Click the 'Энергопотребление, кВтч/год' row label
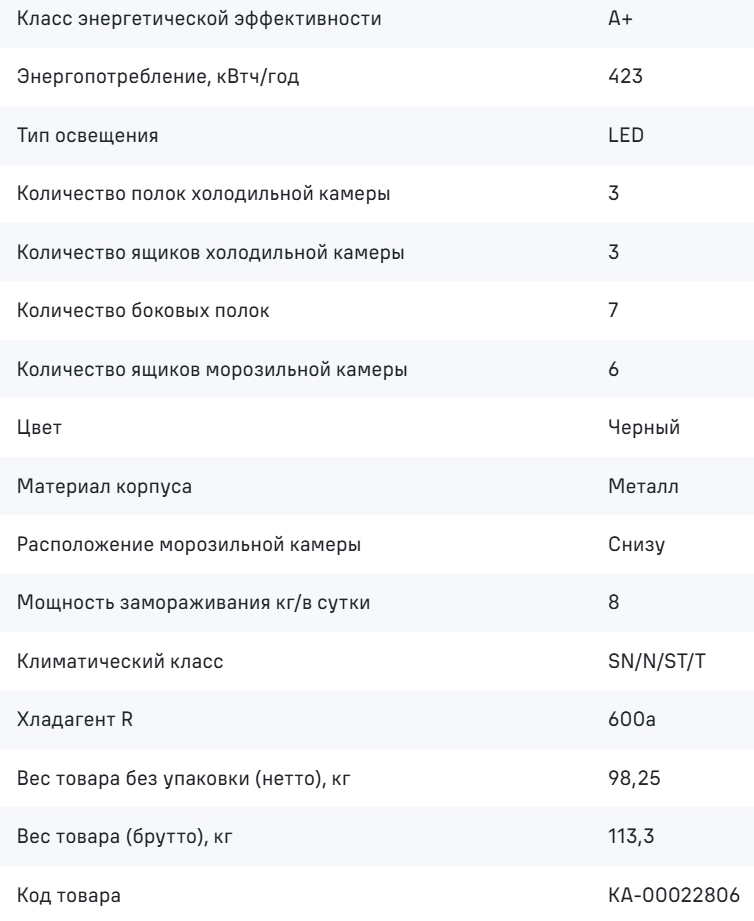This screenshot has width=754, height=921. click(158, 76)
